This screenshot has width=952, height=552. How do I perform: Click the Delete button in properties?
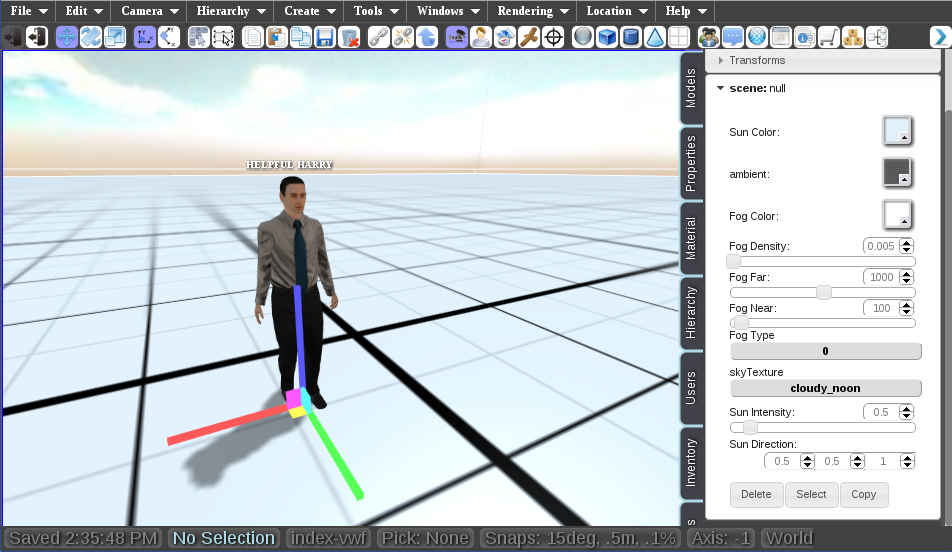pos(756,494)
